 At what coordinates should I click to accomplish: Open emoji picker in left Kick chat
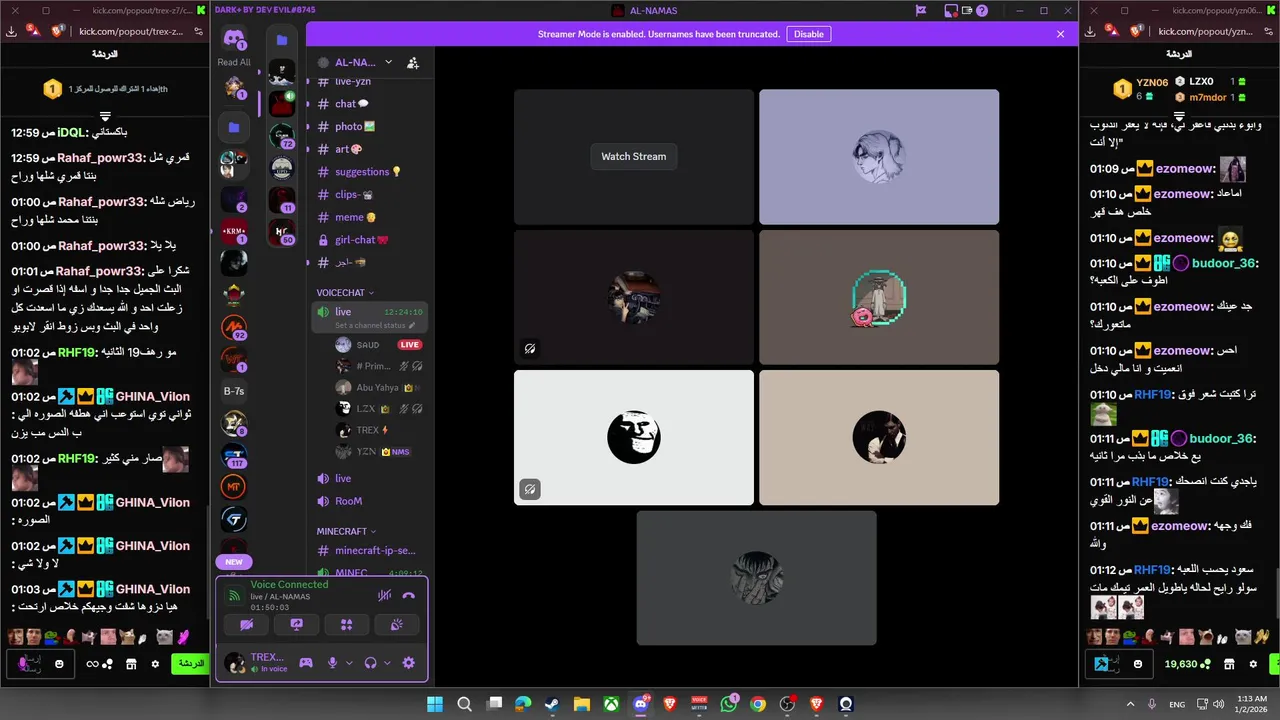click(x=59, y=664)
